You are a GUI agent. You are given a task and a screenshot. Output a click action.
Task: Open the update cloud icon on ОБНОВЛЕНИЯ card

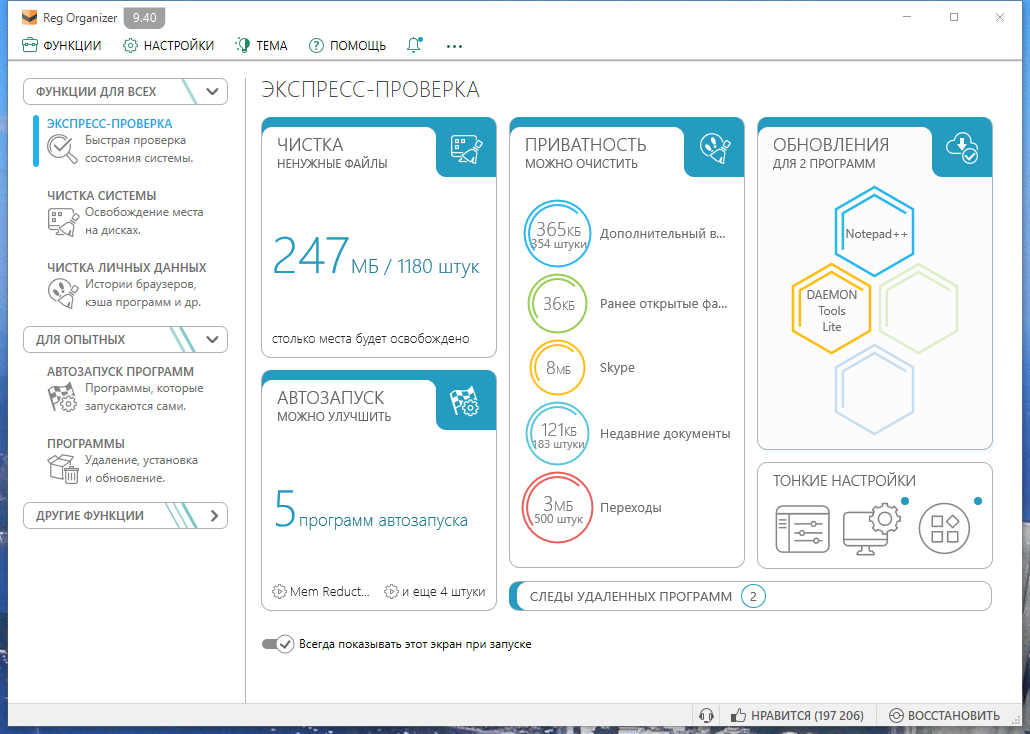pos(961,145)
